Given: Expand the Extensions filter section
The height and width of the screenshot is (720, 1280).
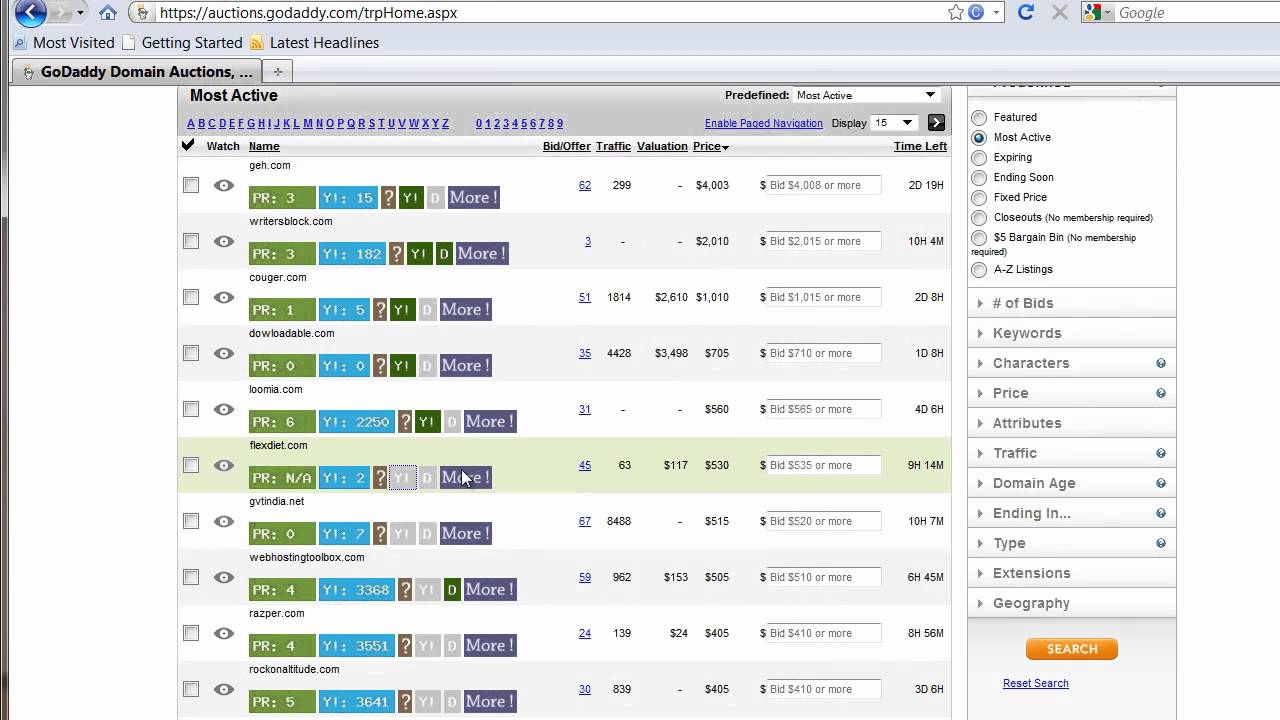Looking at the screenshot, I should point(1072,573).
